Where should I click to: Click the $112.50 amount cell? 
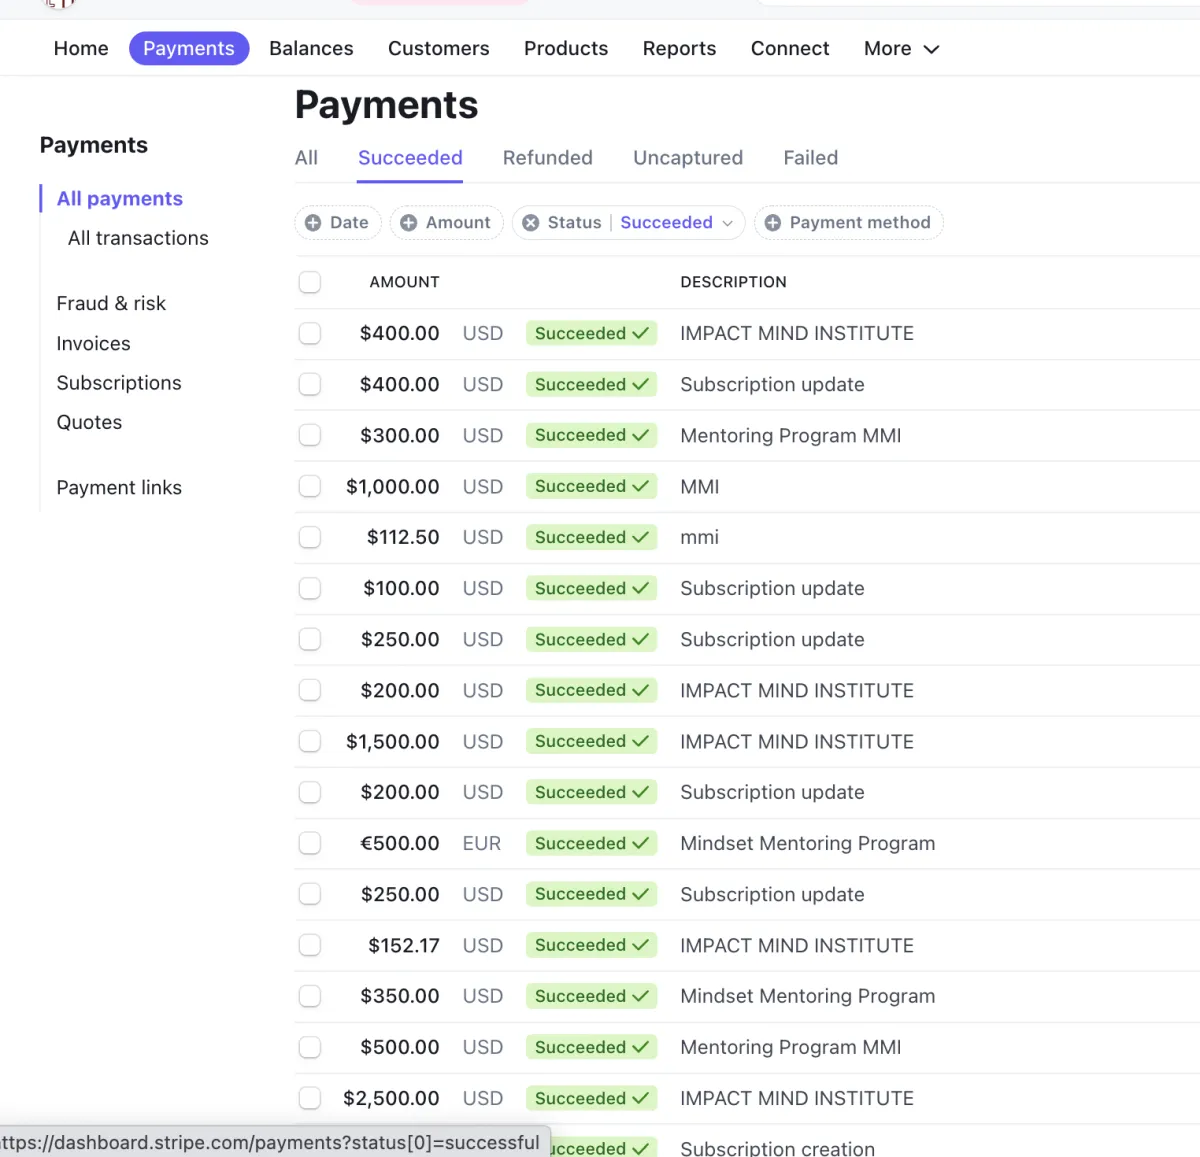click(x=403, y=537)
